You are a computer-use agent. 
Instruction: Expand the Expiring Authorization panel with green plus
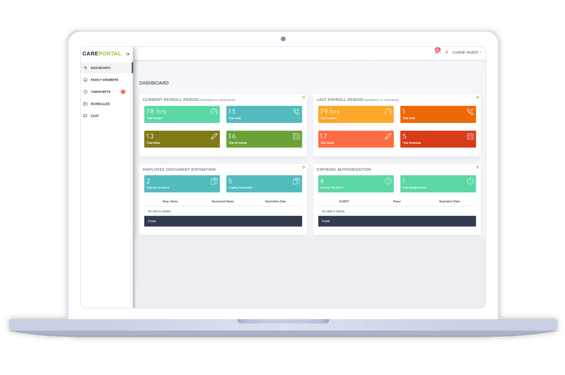(477, 167)
